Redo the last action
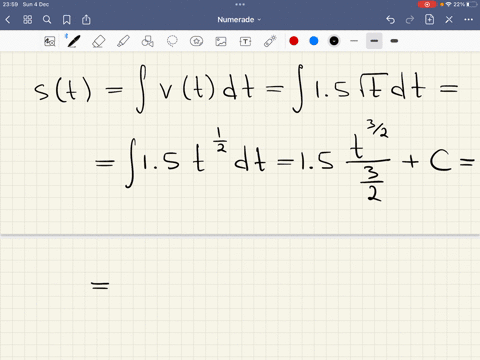The image size is (480, 360). (x=410, y=20)
